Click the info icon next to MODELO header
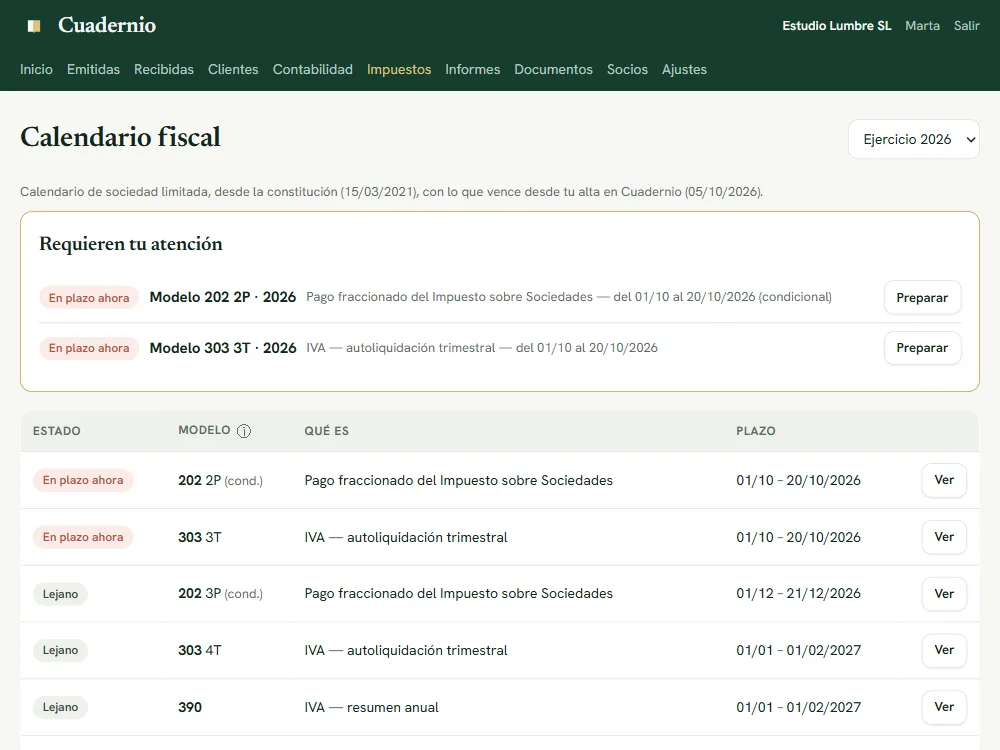This screenshot has height=750, width=1000. [x=244, y=431]
